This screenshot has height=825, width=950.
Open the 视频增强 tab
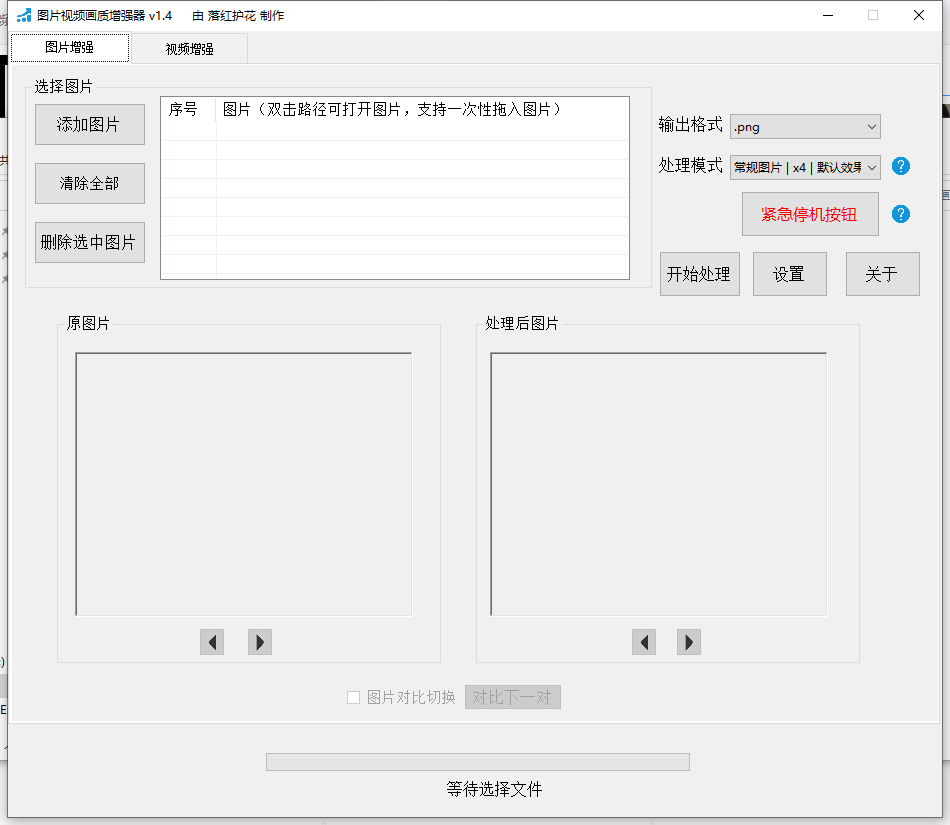point(189,49)
